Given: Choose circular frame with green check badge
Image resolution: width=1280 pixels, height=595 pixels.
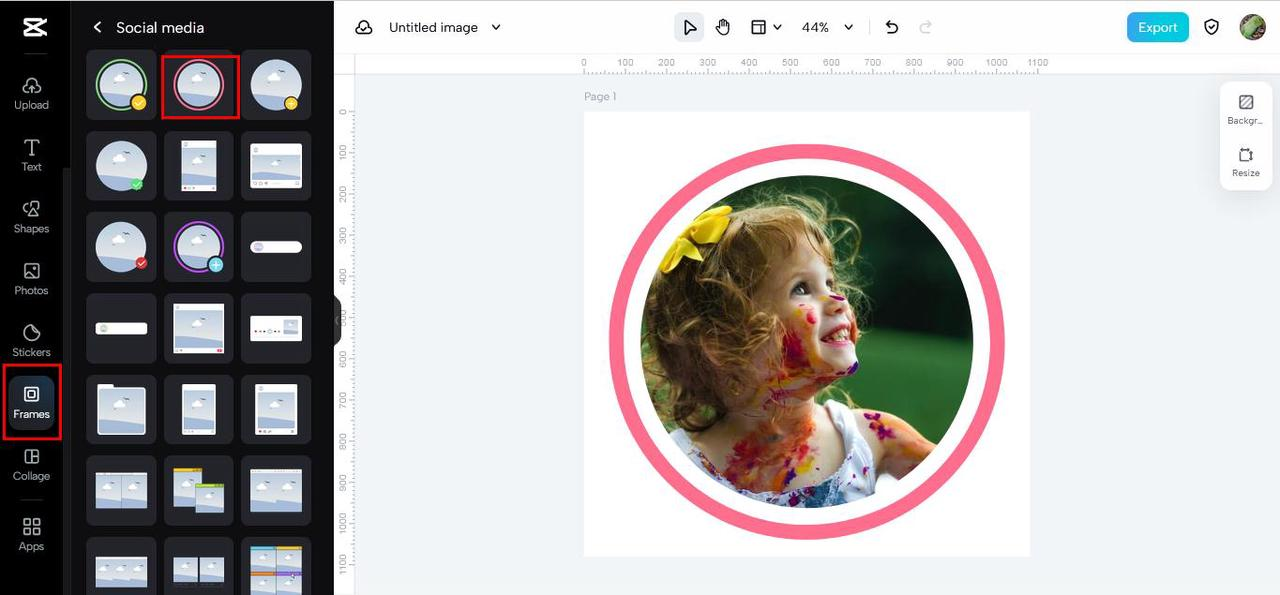Looking at the screenshot, I should coord(121,165).
